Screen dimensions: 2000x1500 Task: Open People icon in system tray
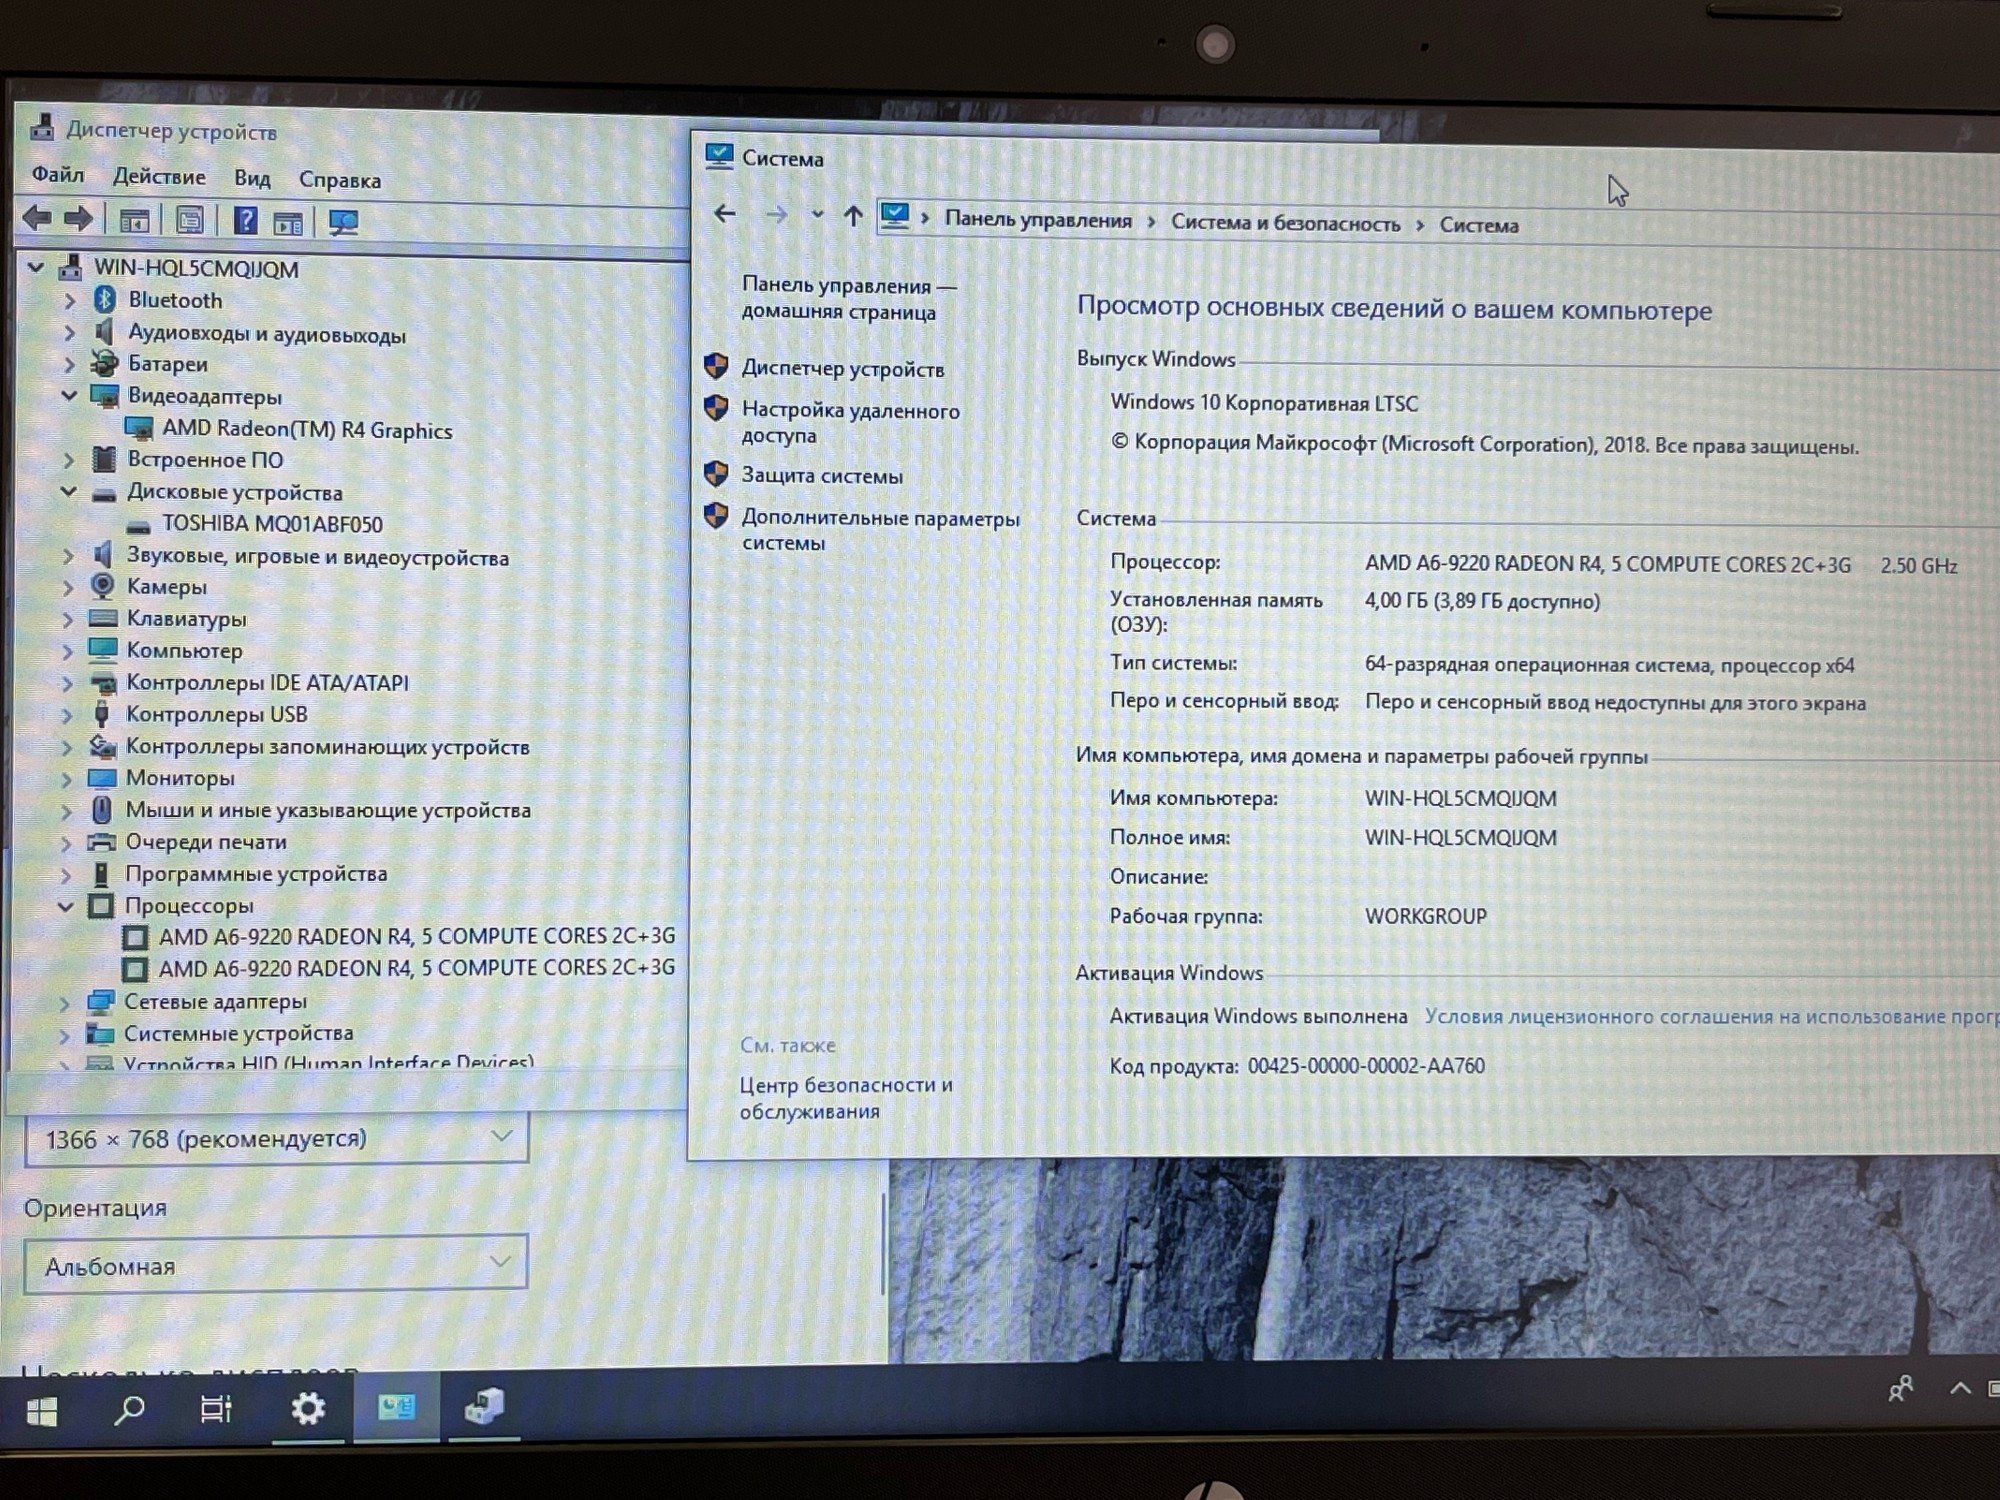(1900, 1389)
